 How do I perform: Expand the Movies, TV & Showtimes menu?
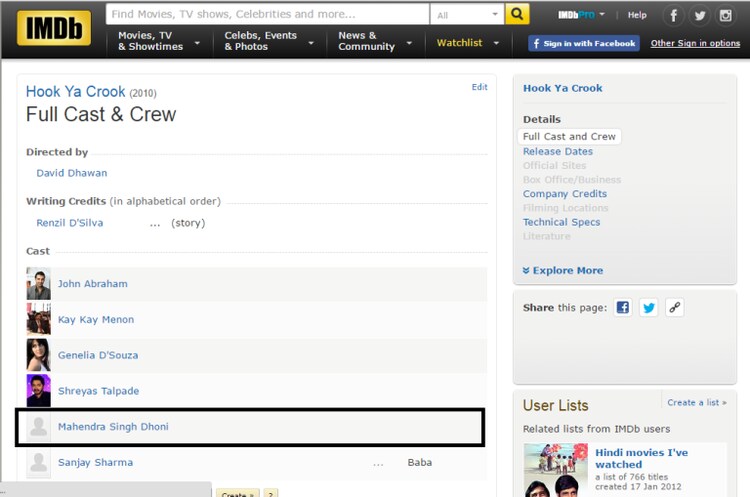click(x=158, y=41)
